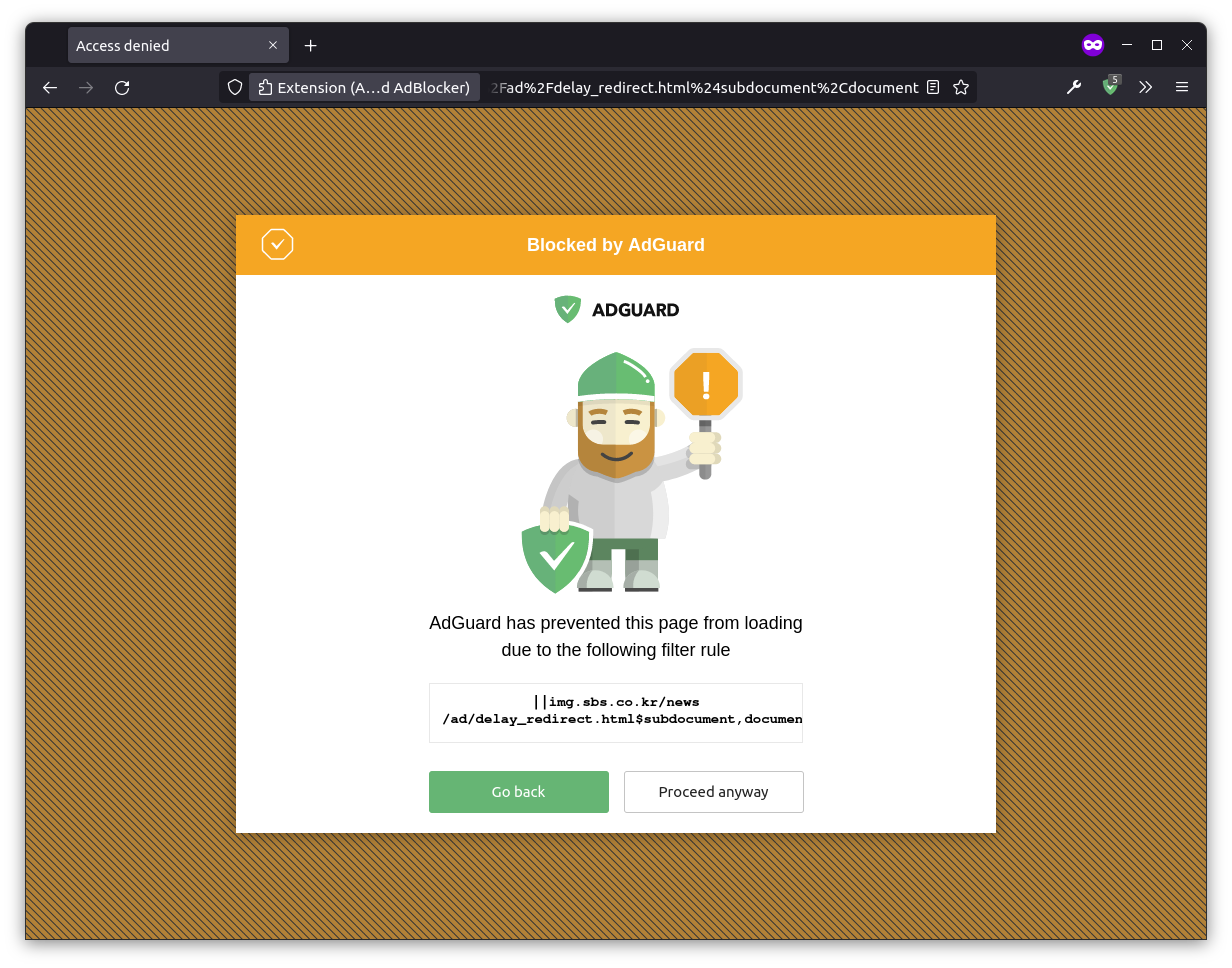Click the Go back button
The height and width of the screenshot is (968, 1232).
point(518,792)
